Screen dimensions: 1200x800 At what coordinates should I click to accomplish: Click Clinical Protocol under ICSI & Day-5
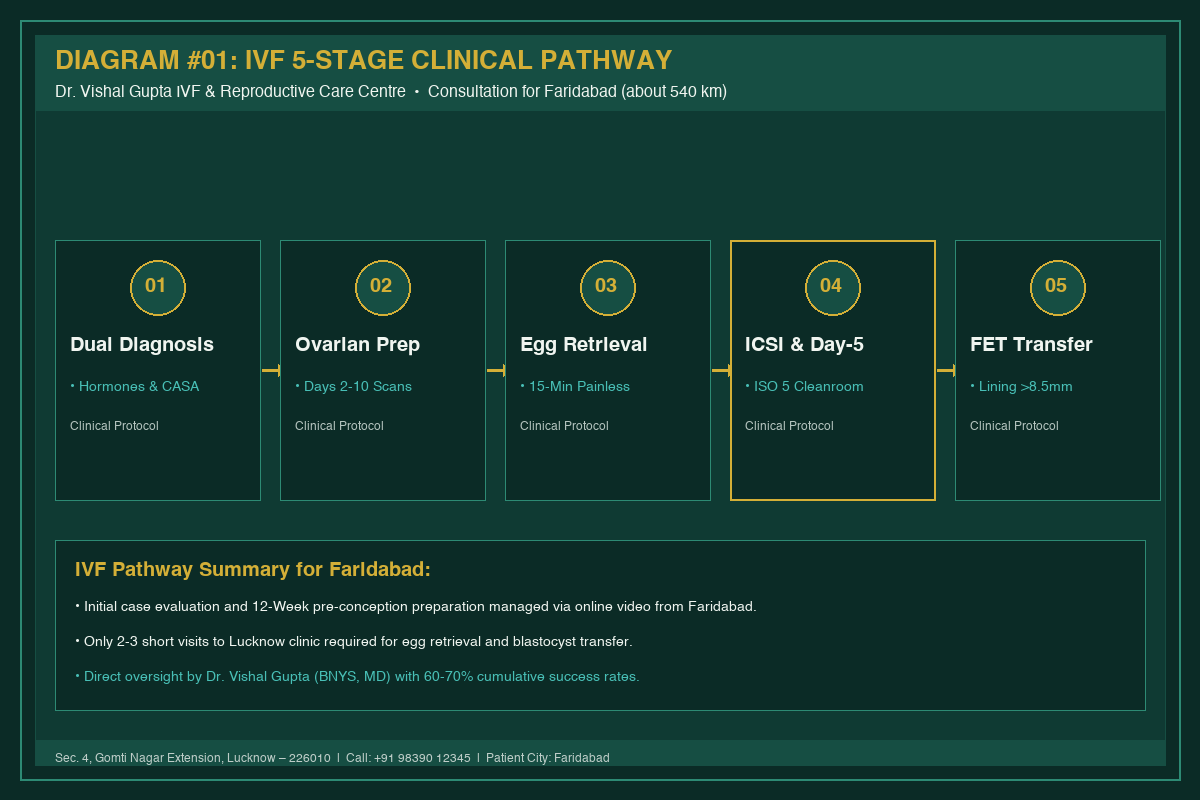[789, 426]
